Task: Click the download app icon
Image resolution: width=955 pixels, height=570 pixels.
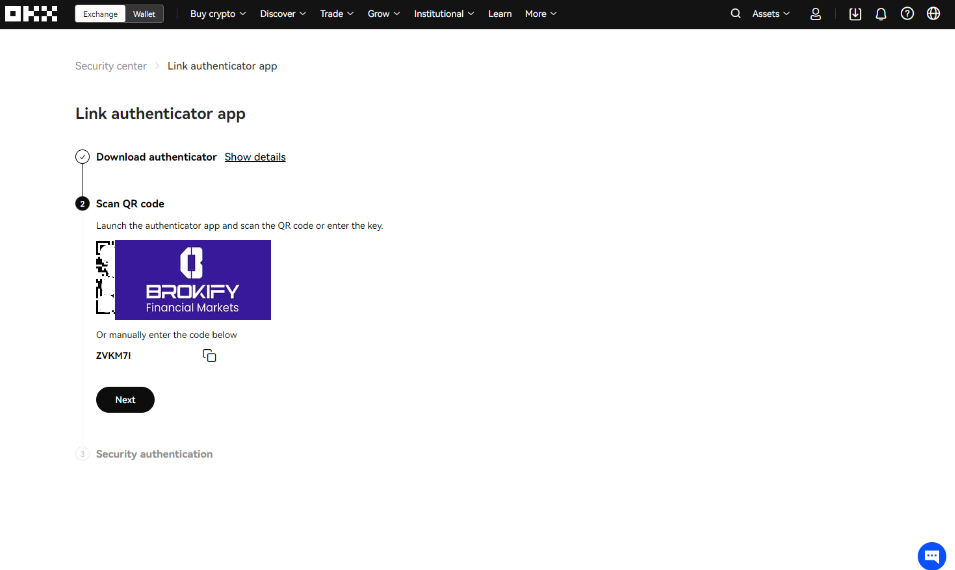Action: click(855, 14)
